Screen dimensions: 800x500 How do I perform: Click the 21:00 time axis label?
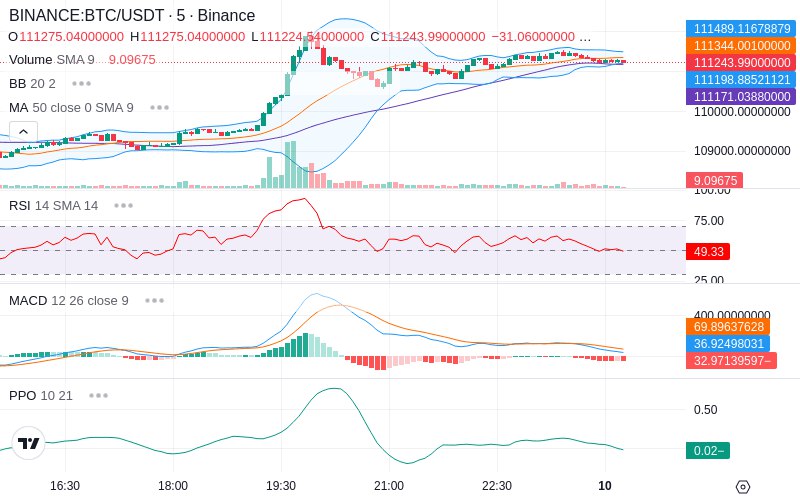coord(389,486)
